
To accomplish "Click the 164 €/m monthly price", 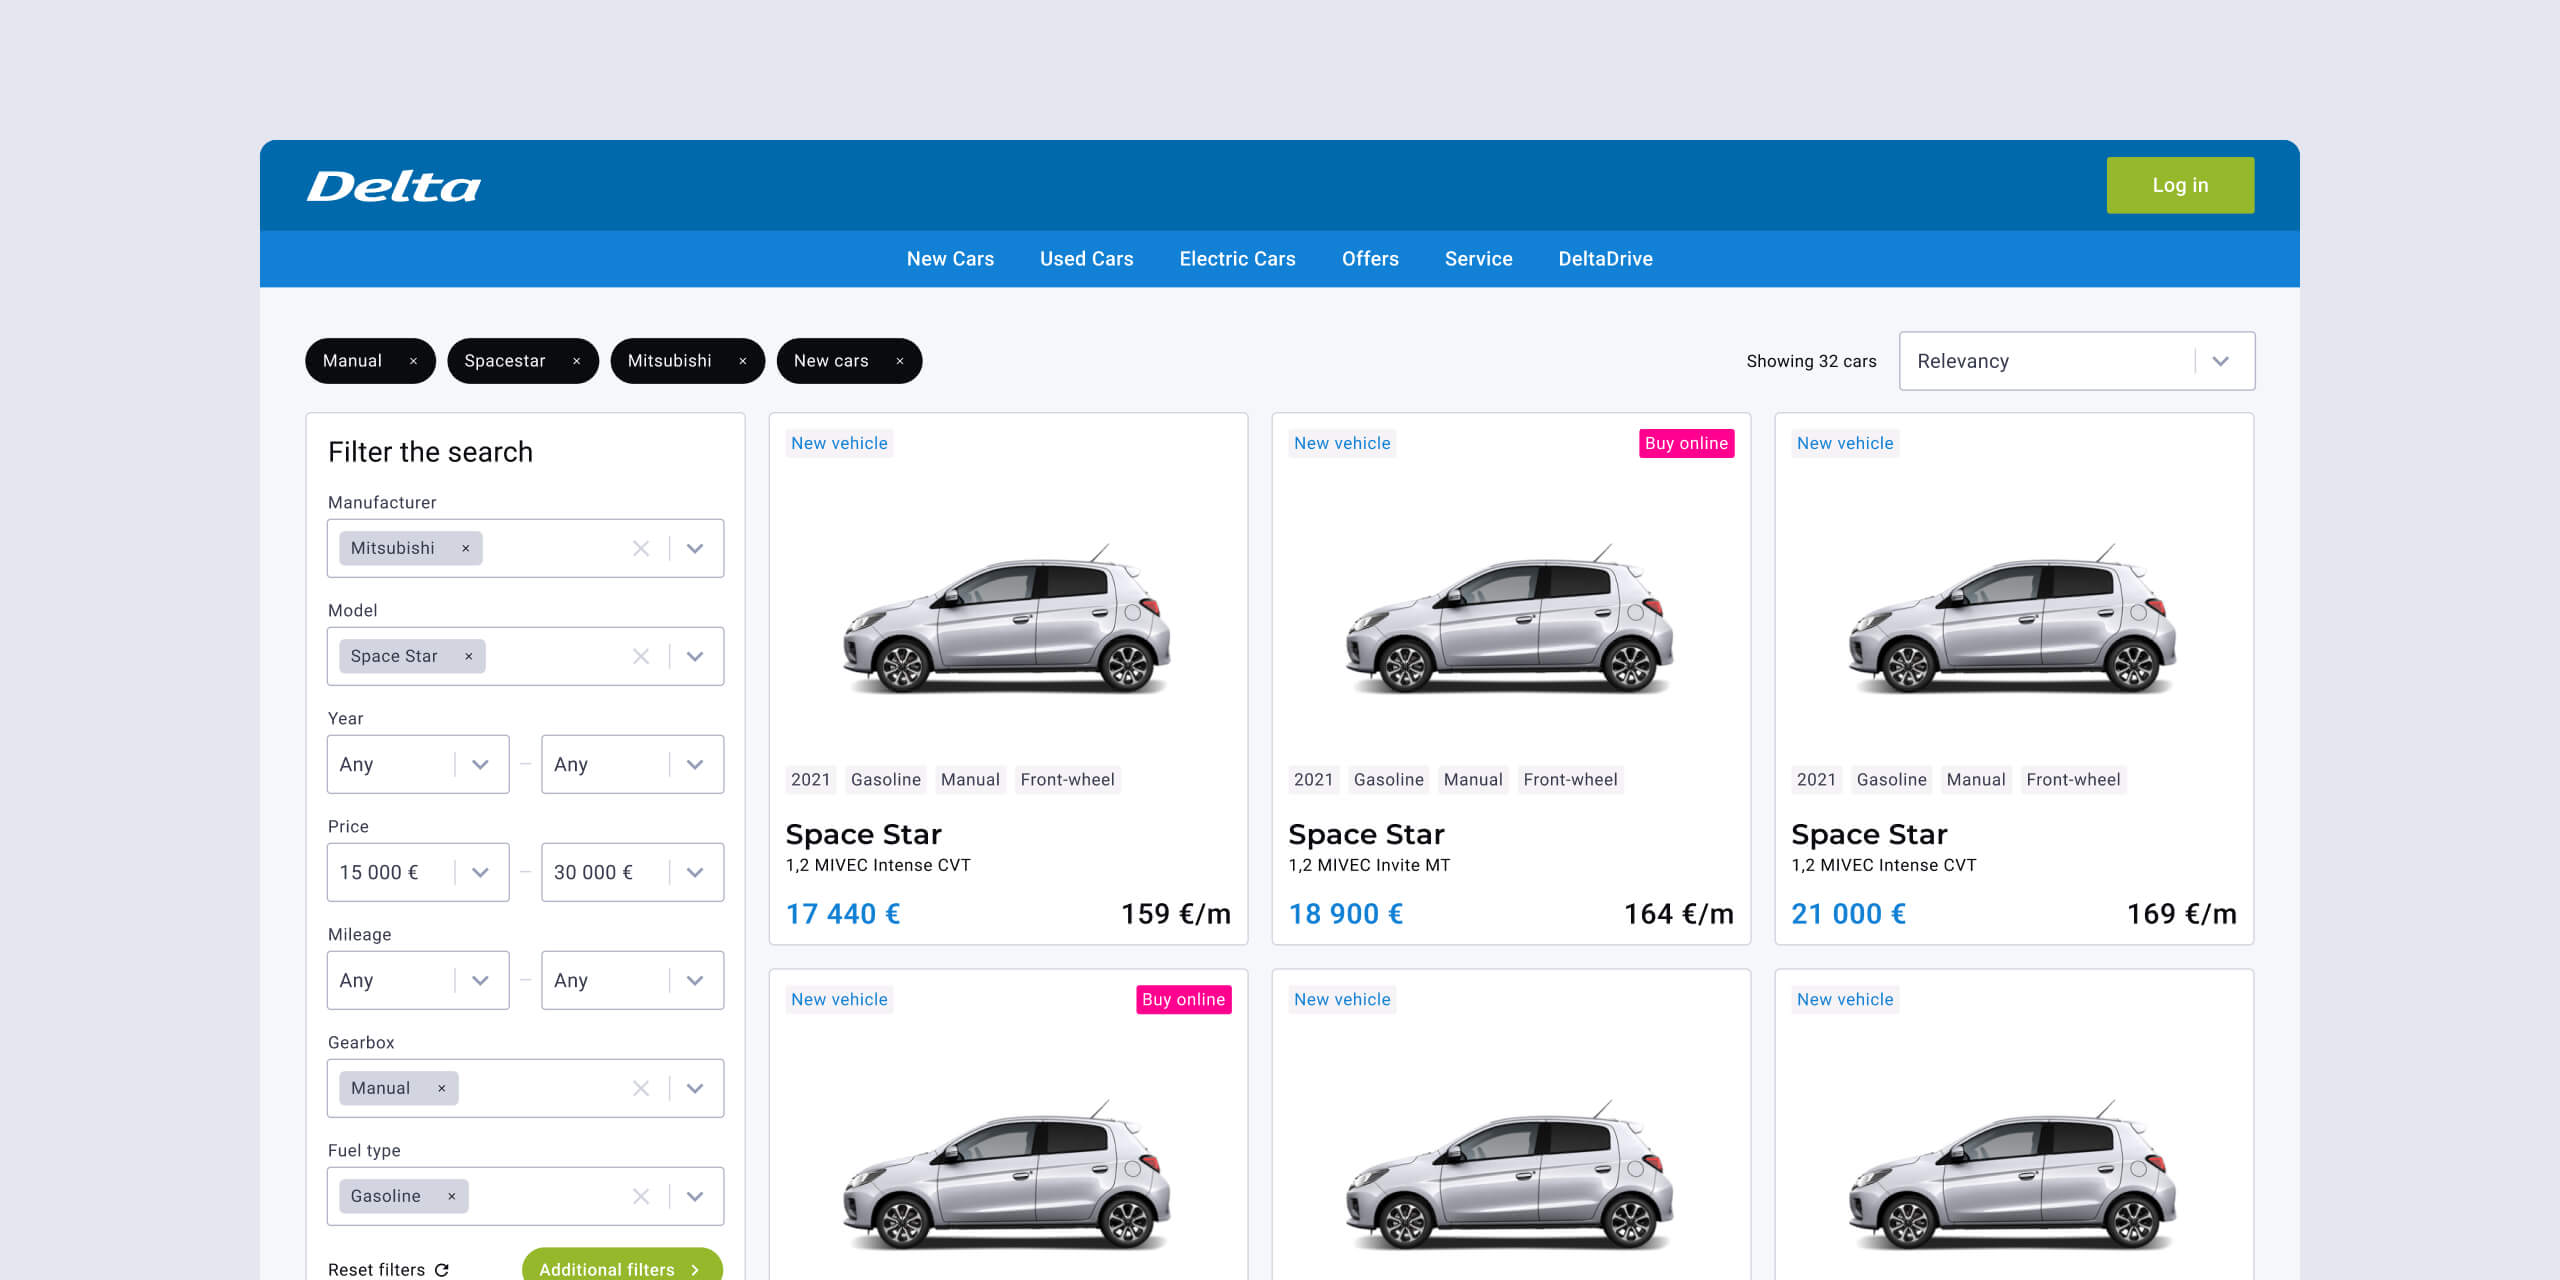I will [1679, 914].
